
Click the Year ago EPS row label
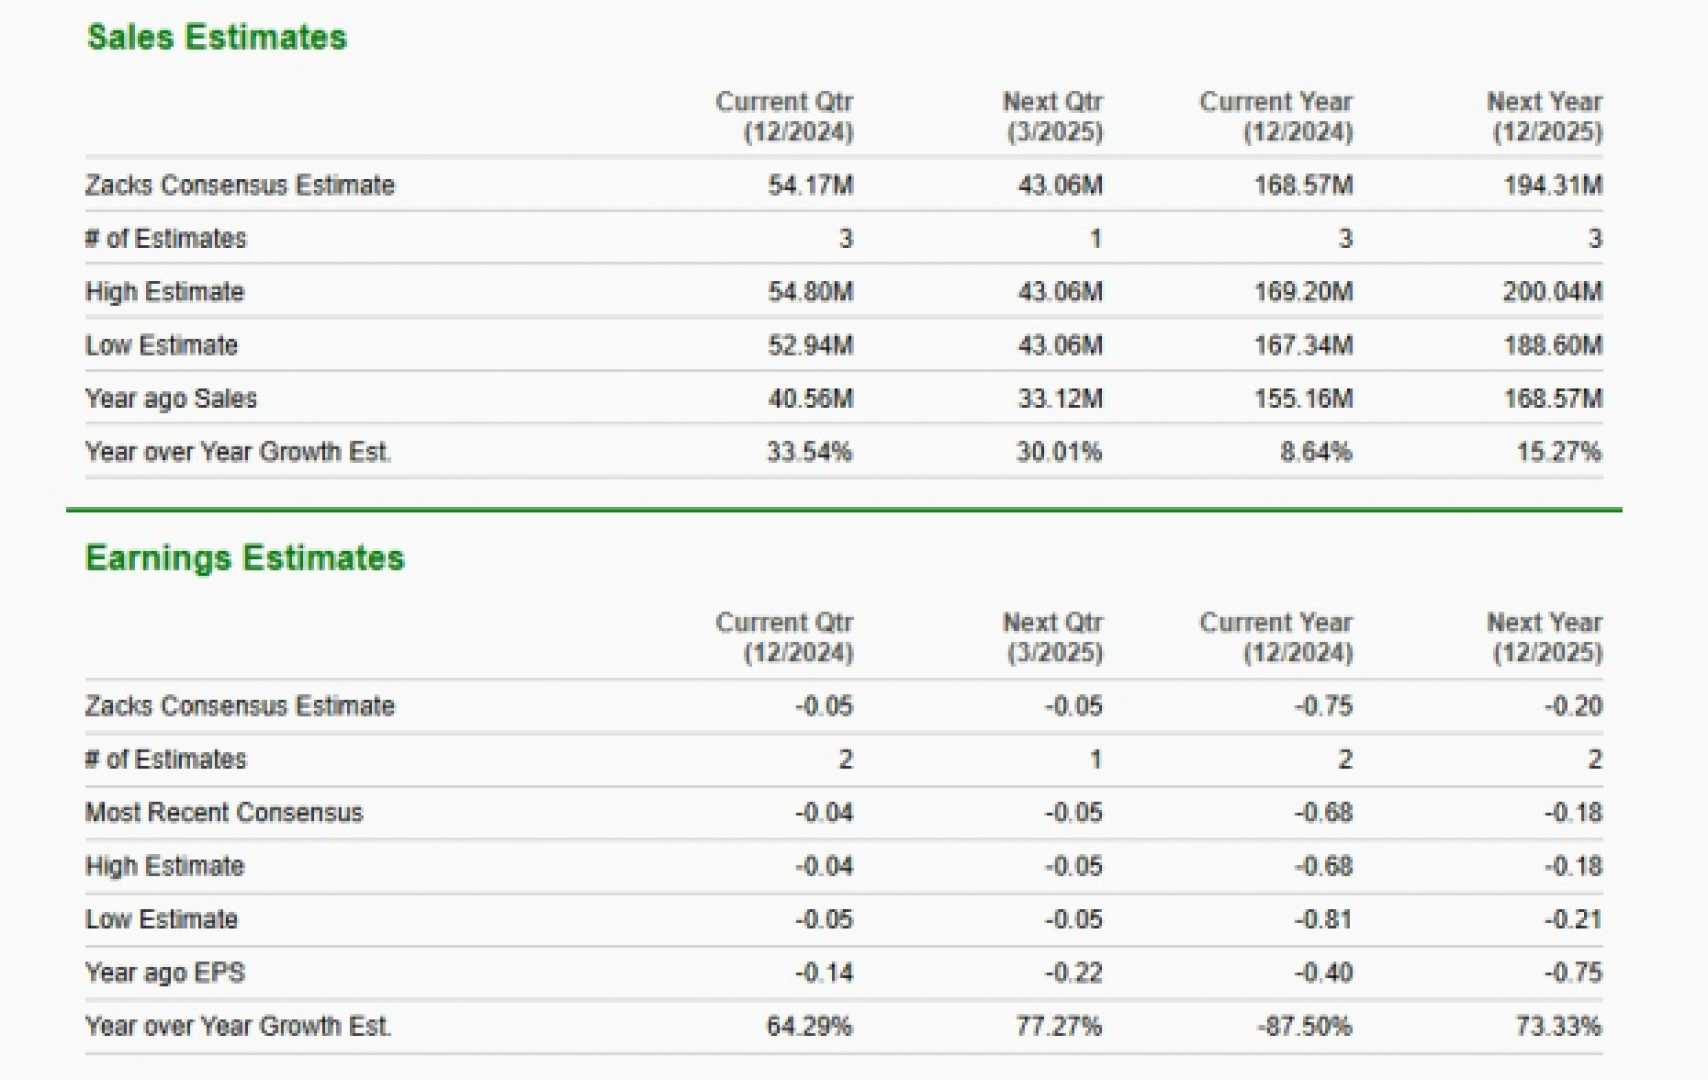coord(165,972)
